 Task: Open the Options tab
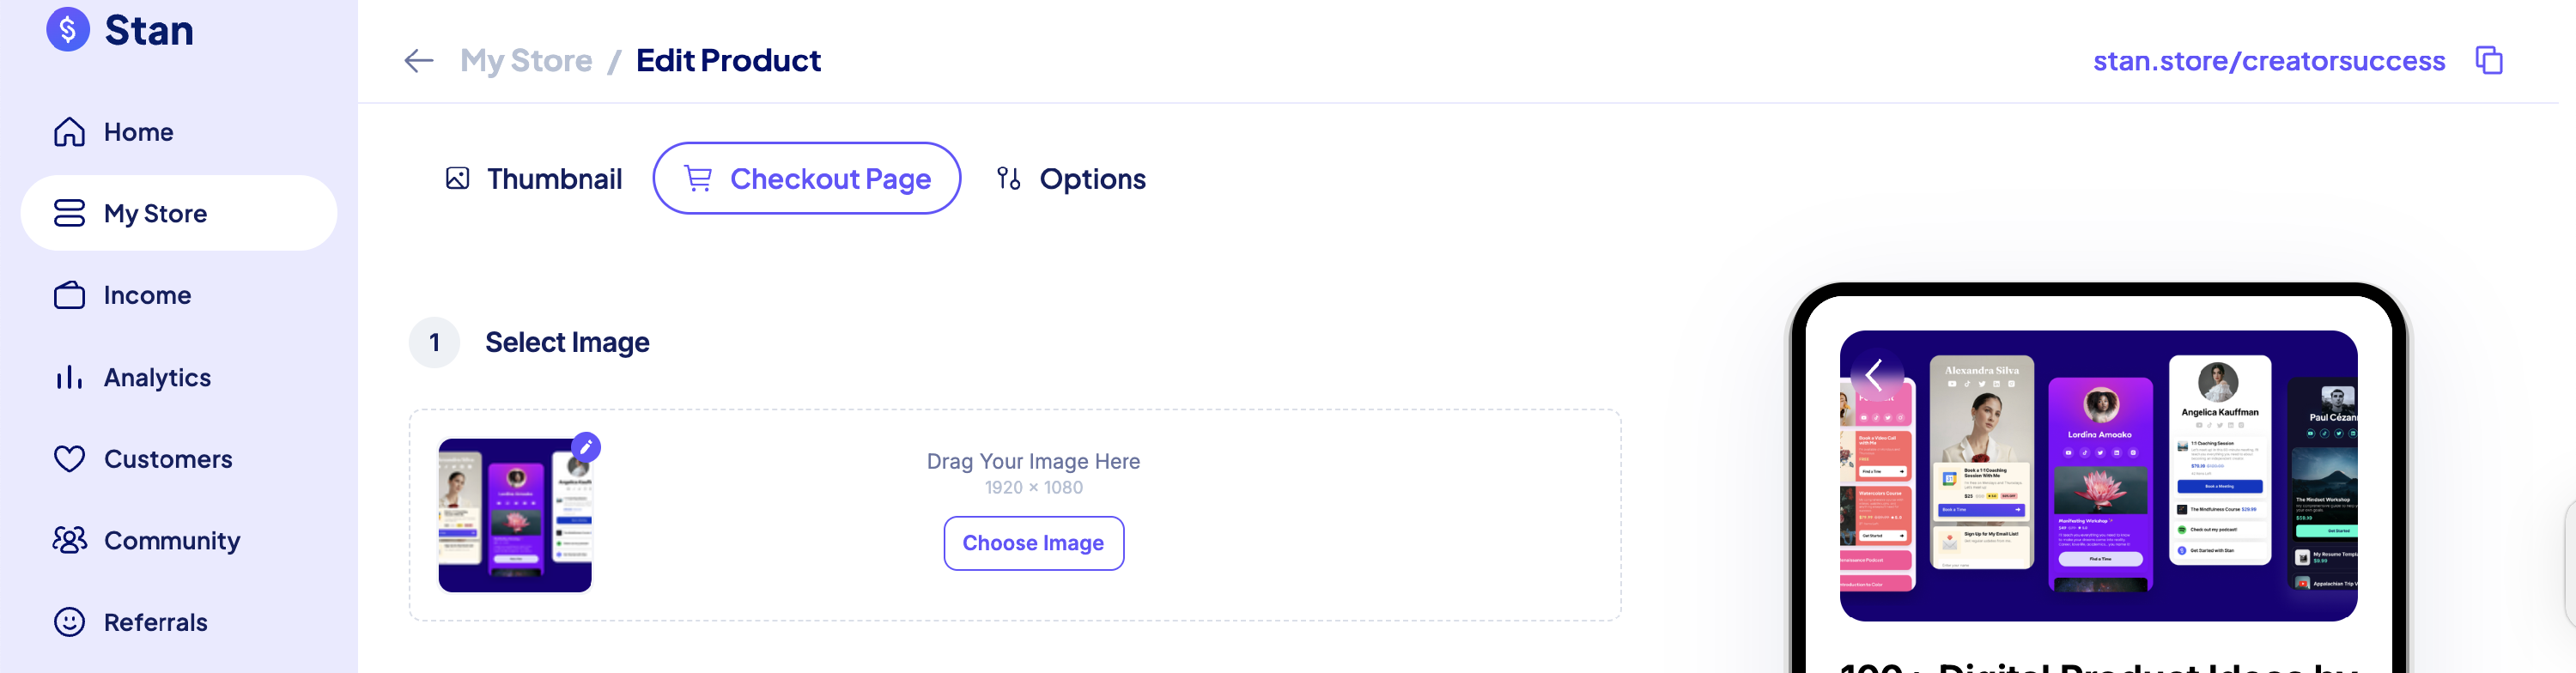[1071, 179]
